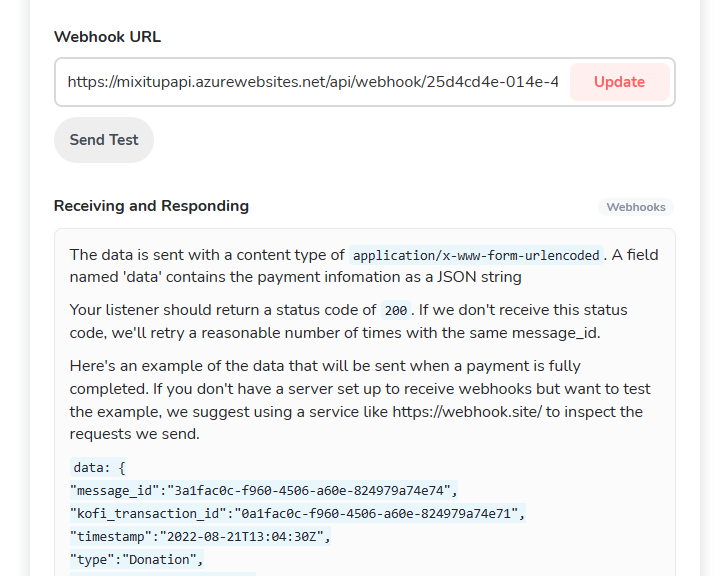Click the Receiving and Responding heading

(x=151, y=206)
